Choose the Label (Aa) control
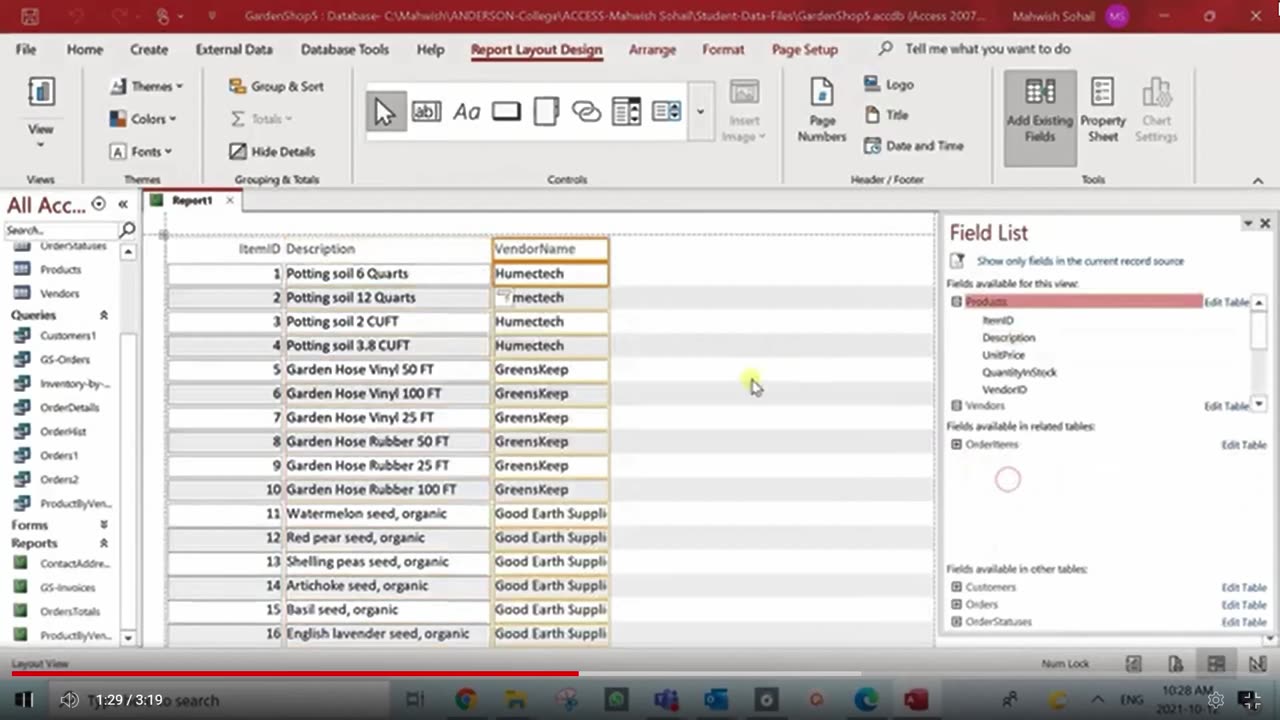This screenshot has width=1280, height=720. (x=466, y=111)
